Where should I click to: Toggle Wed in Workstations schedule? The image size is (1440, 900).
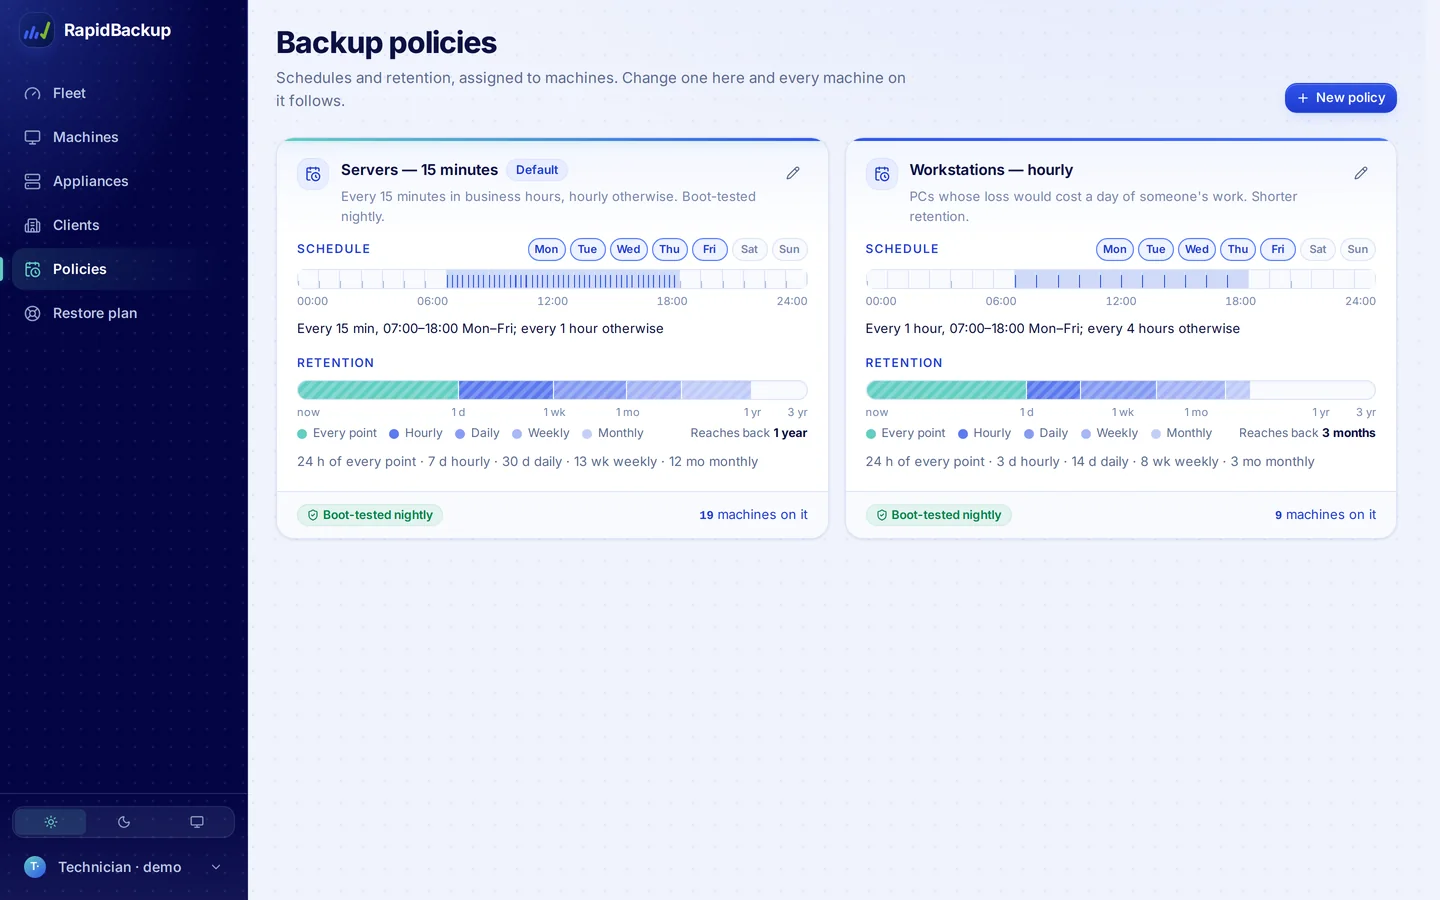pyautogui.click(x=1197, y=249)
